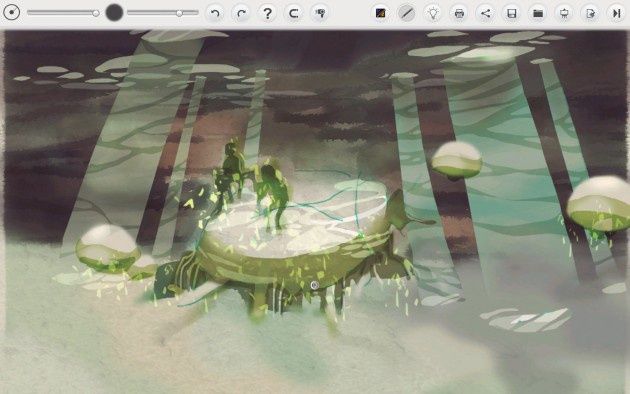The width and height of the screenshot is (630, 394).
Task: Toggle the light bulb hints icon
Action: [433, 13]
